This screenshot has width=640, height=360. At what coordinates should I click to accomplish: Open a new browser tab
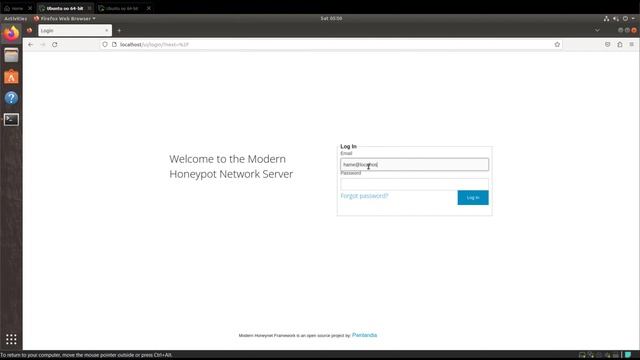coord(119,31)
